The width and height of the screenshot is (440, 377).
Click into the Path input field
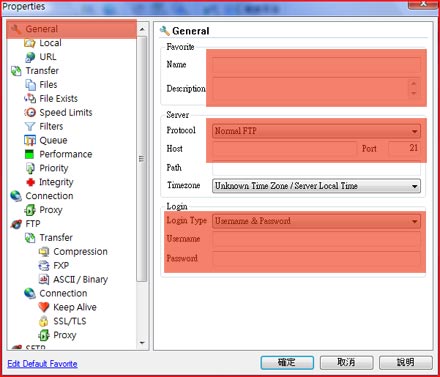(x=316, y=168)
